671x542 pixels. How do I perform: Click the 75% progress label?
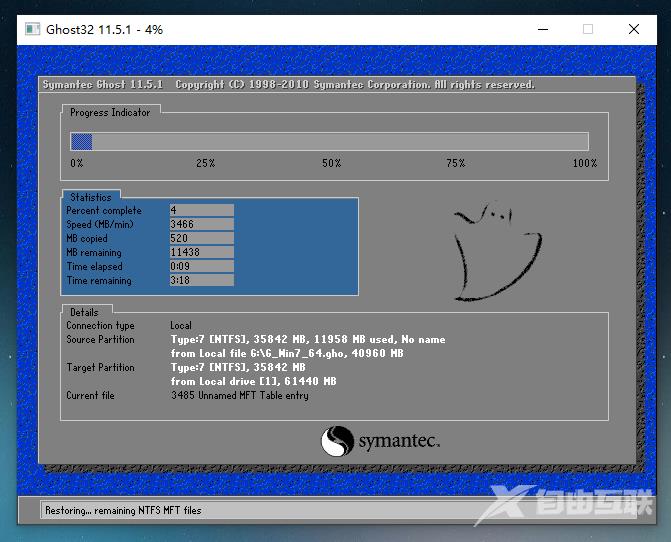point(456,163)
